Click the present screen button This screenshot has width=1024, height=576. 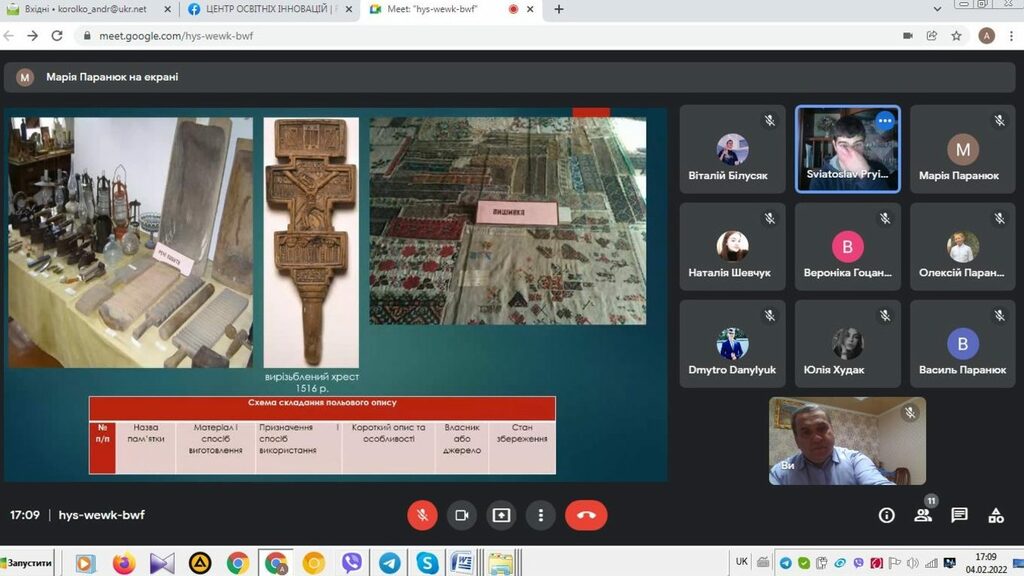(501, 515)
